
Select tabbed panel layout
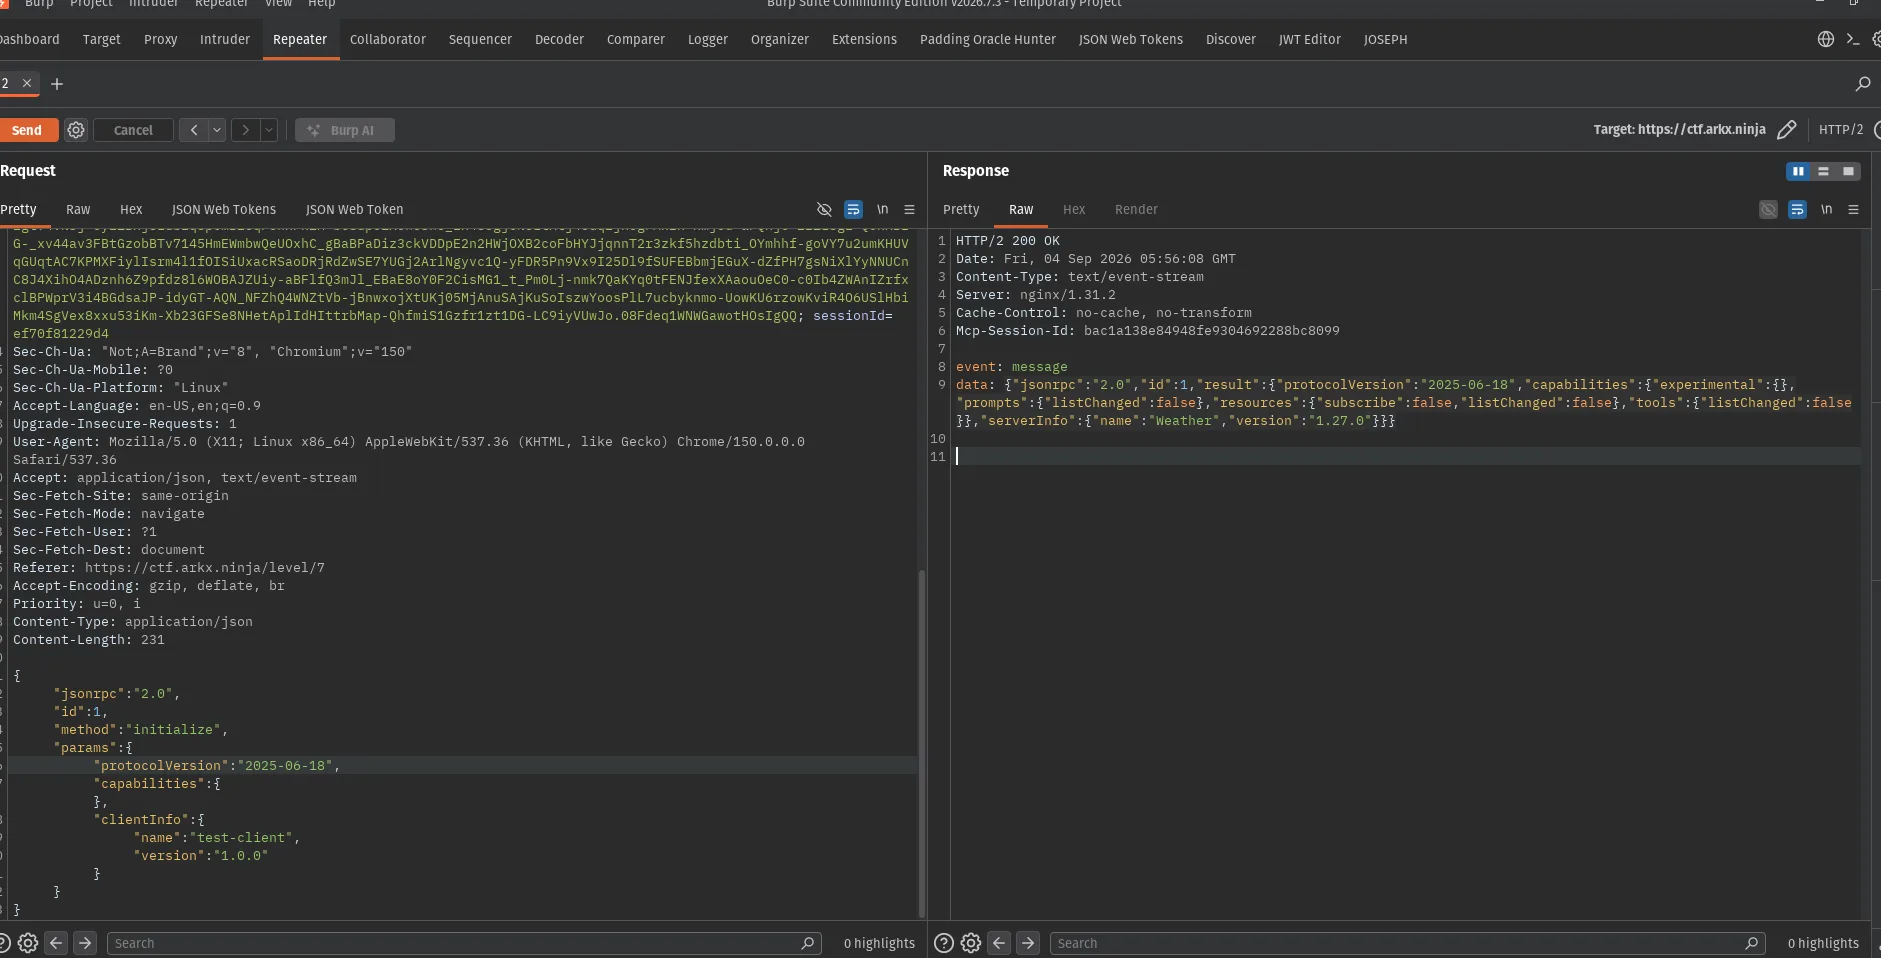pos(1848,171)
